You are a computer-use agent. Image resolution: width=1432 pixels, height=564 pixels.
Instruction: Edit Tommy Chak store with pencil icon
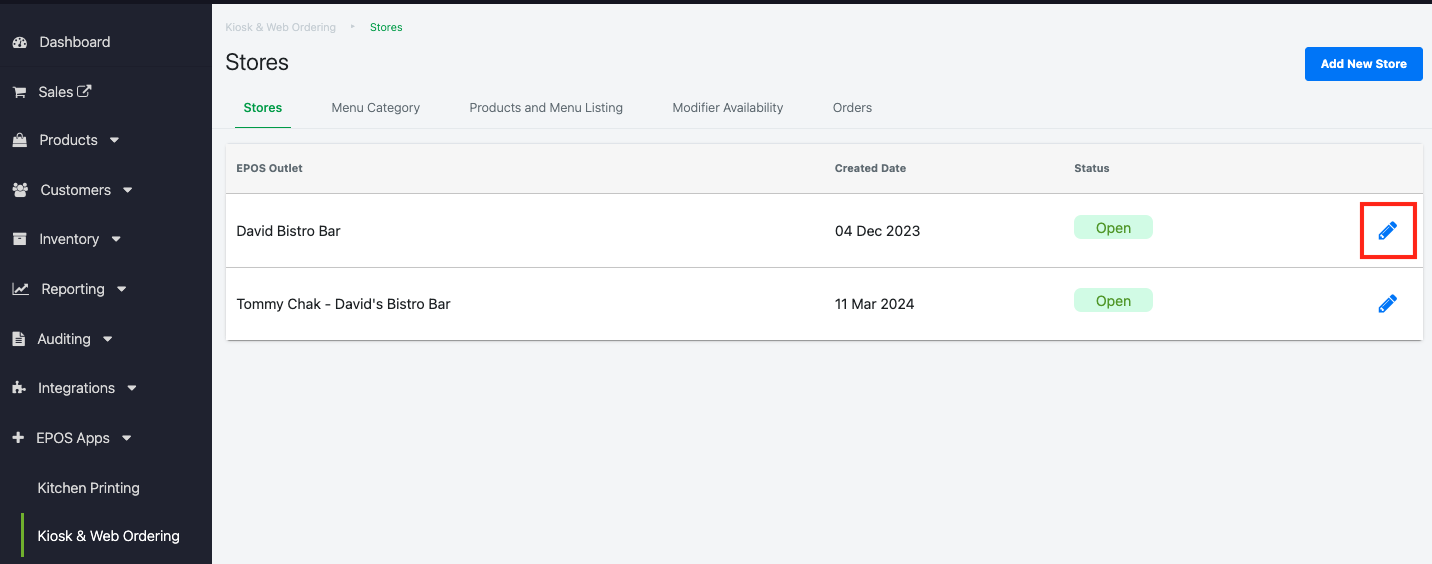click(1387, 304)
